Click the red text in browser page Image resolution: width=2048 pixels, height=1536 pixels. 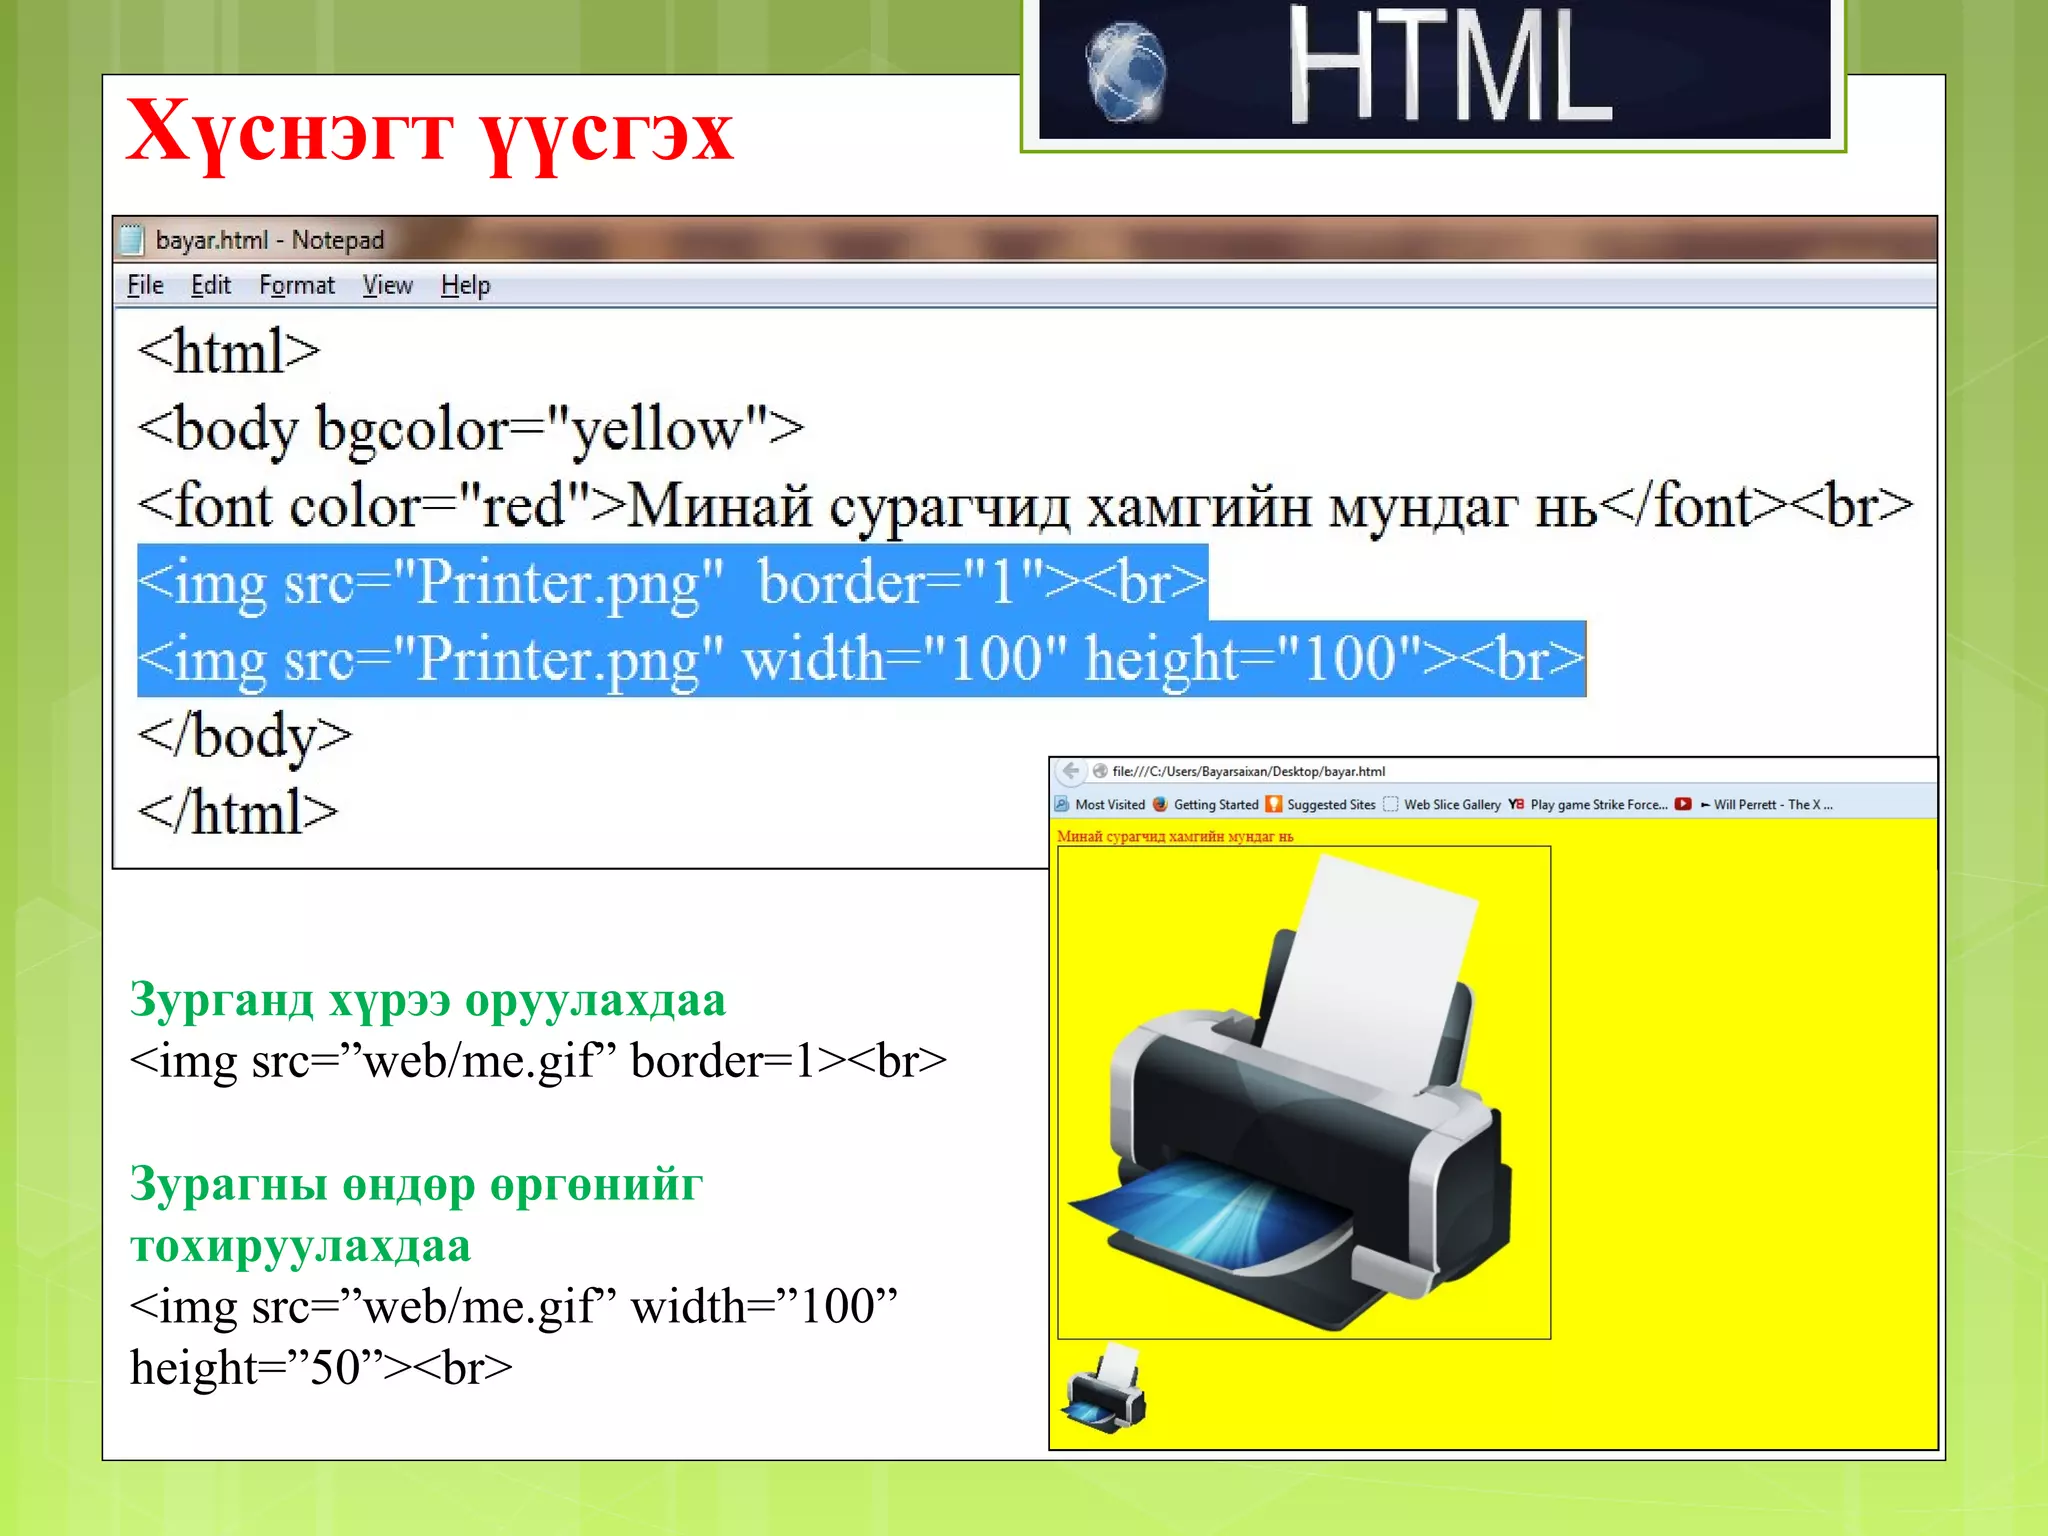coord(1175,836)
